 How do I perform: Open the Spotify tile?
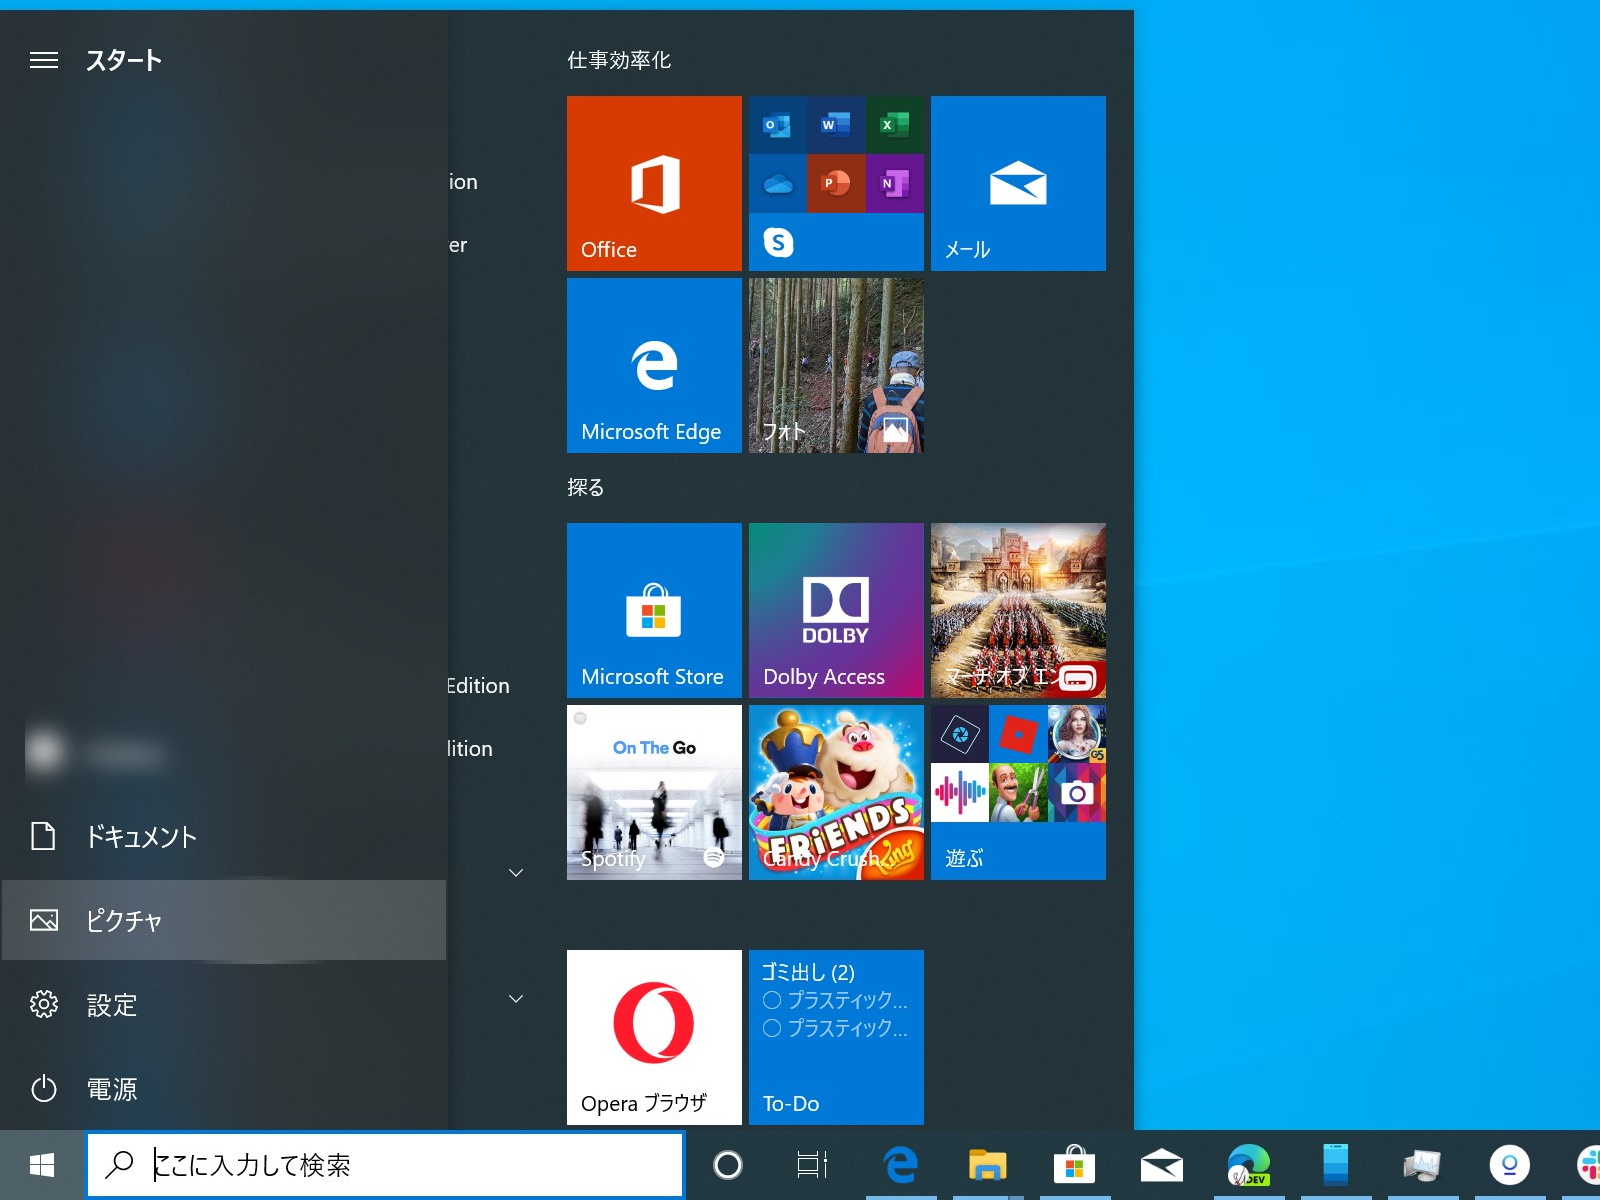[654, 792]
